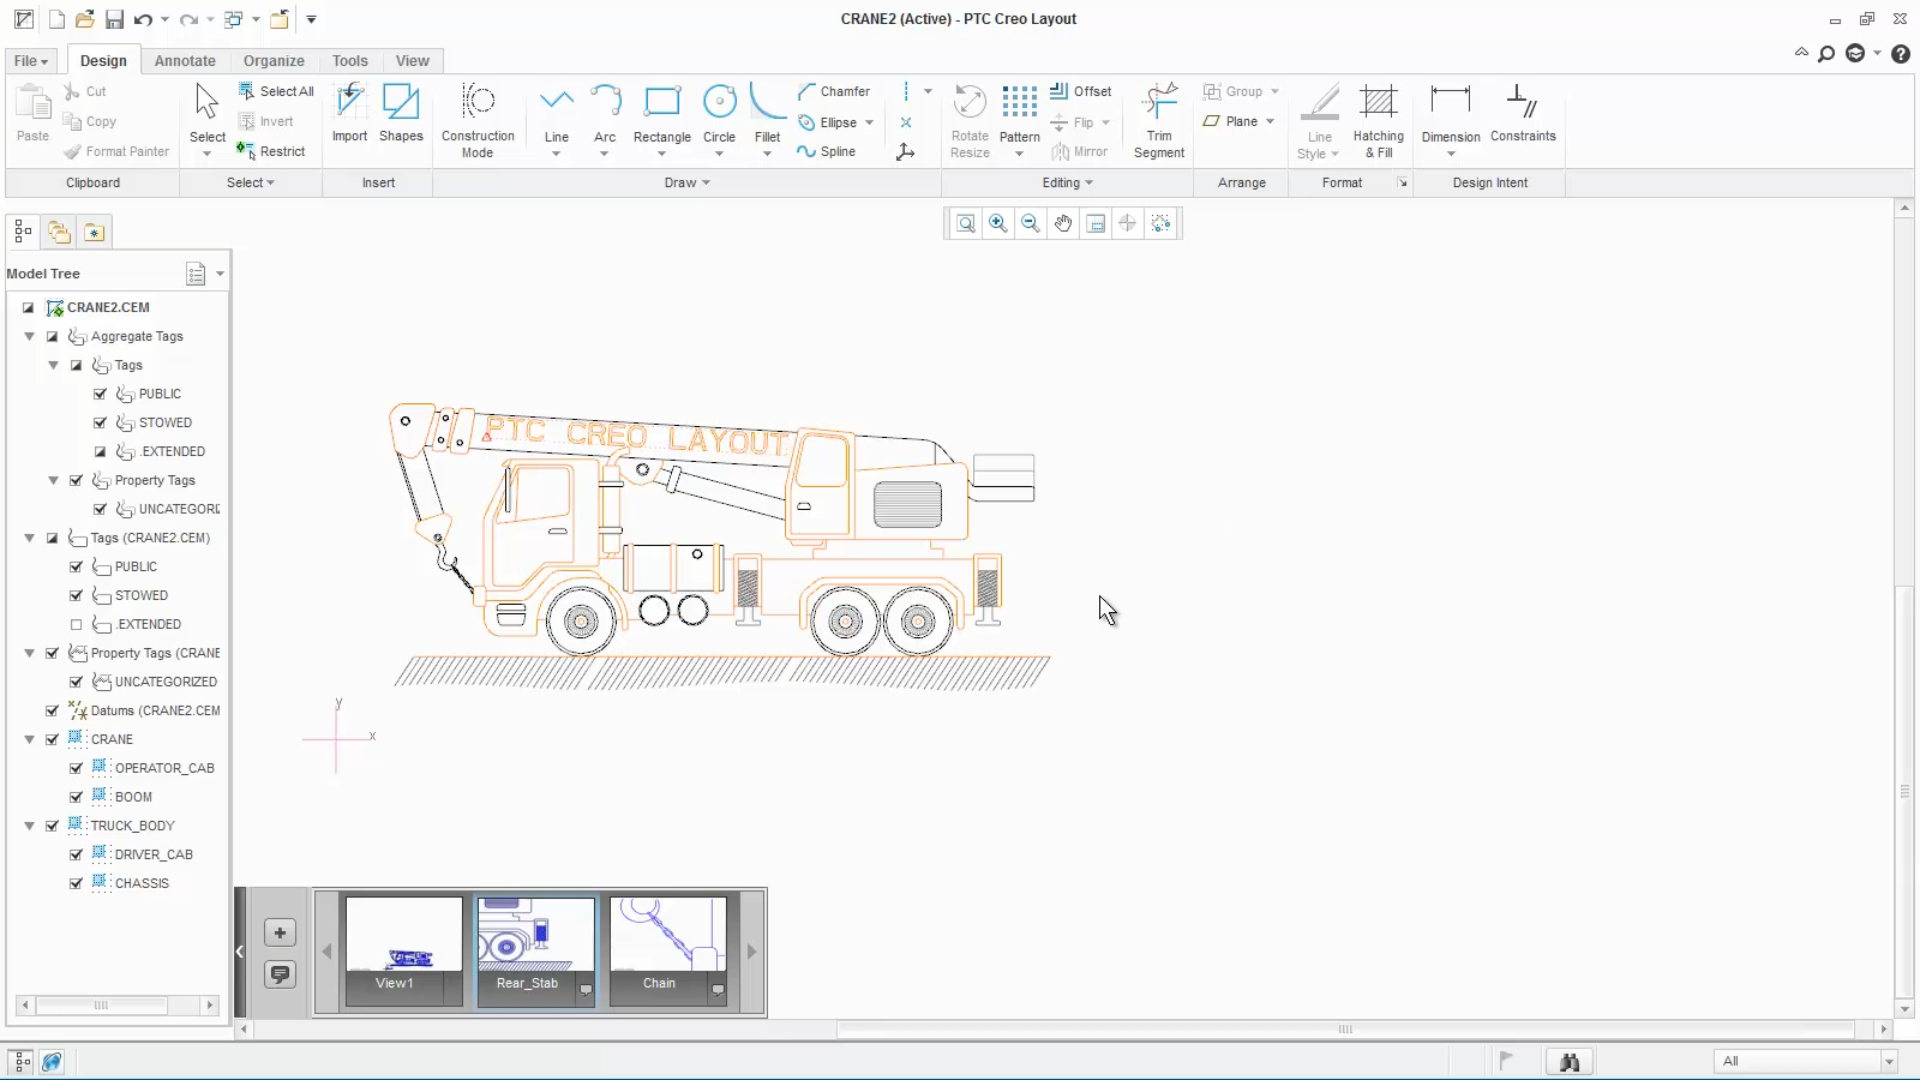Toggle Construction Mode
This screenshot has width=1920, height=1080.
point(478,120)
